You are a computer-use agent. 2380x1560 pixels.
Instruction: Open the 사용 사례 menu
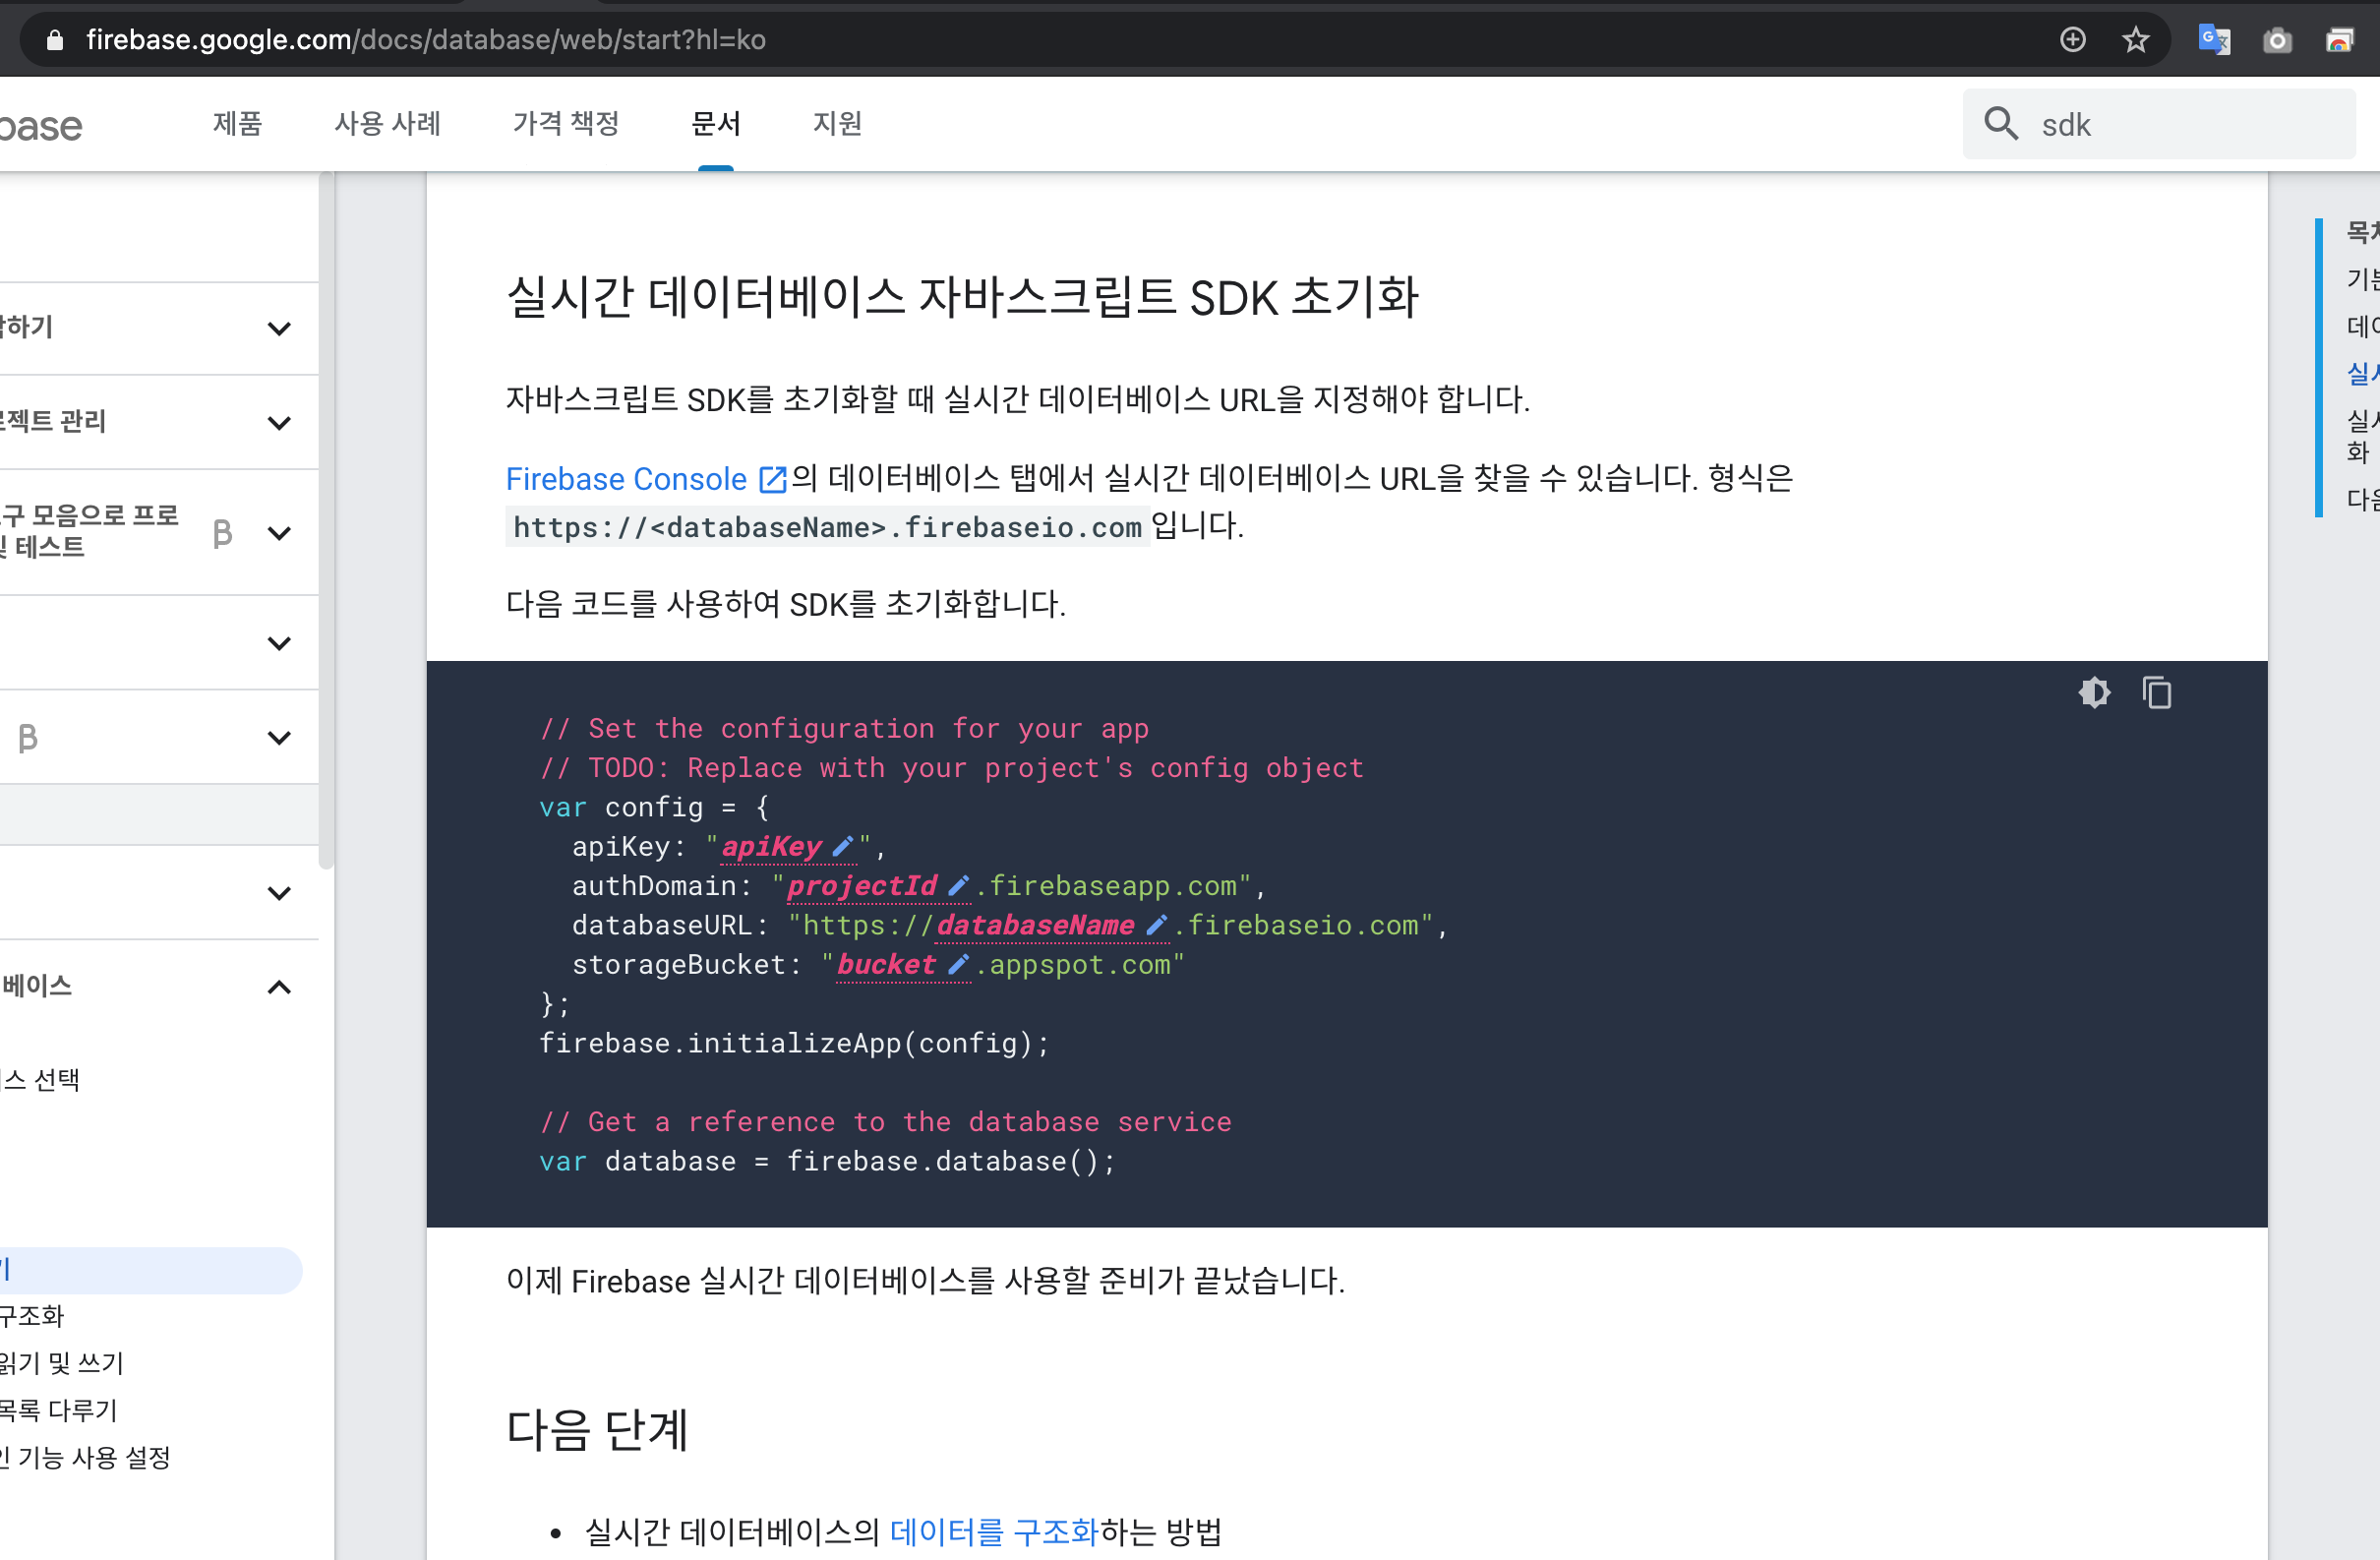387,124
